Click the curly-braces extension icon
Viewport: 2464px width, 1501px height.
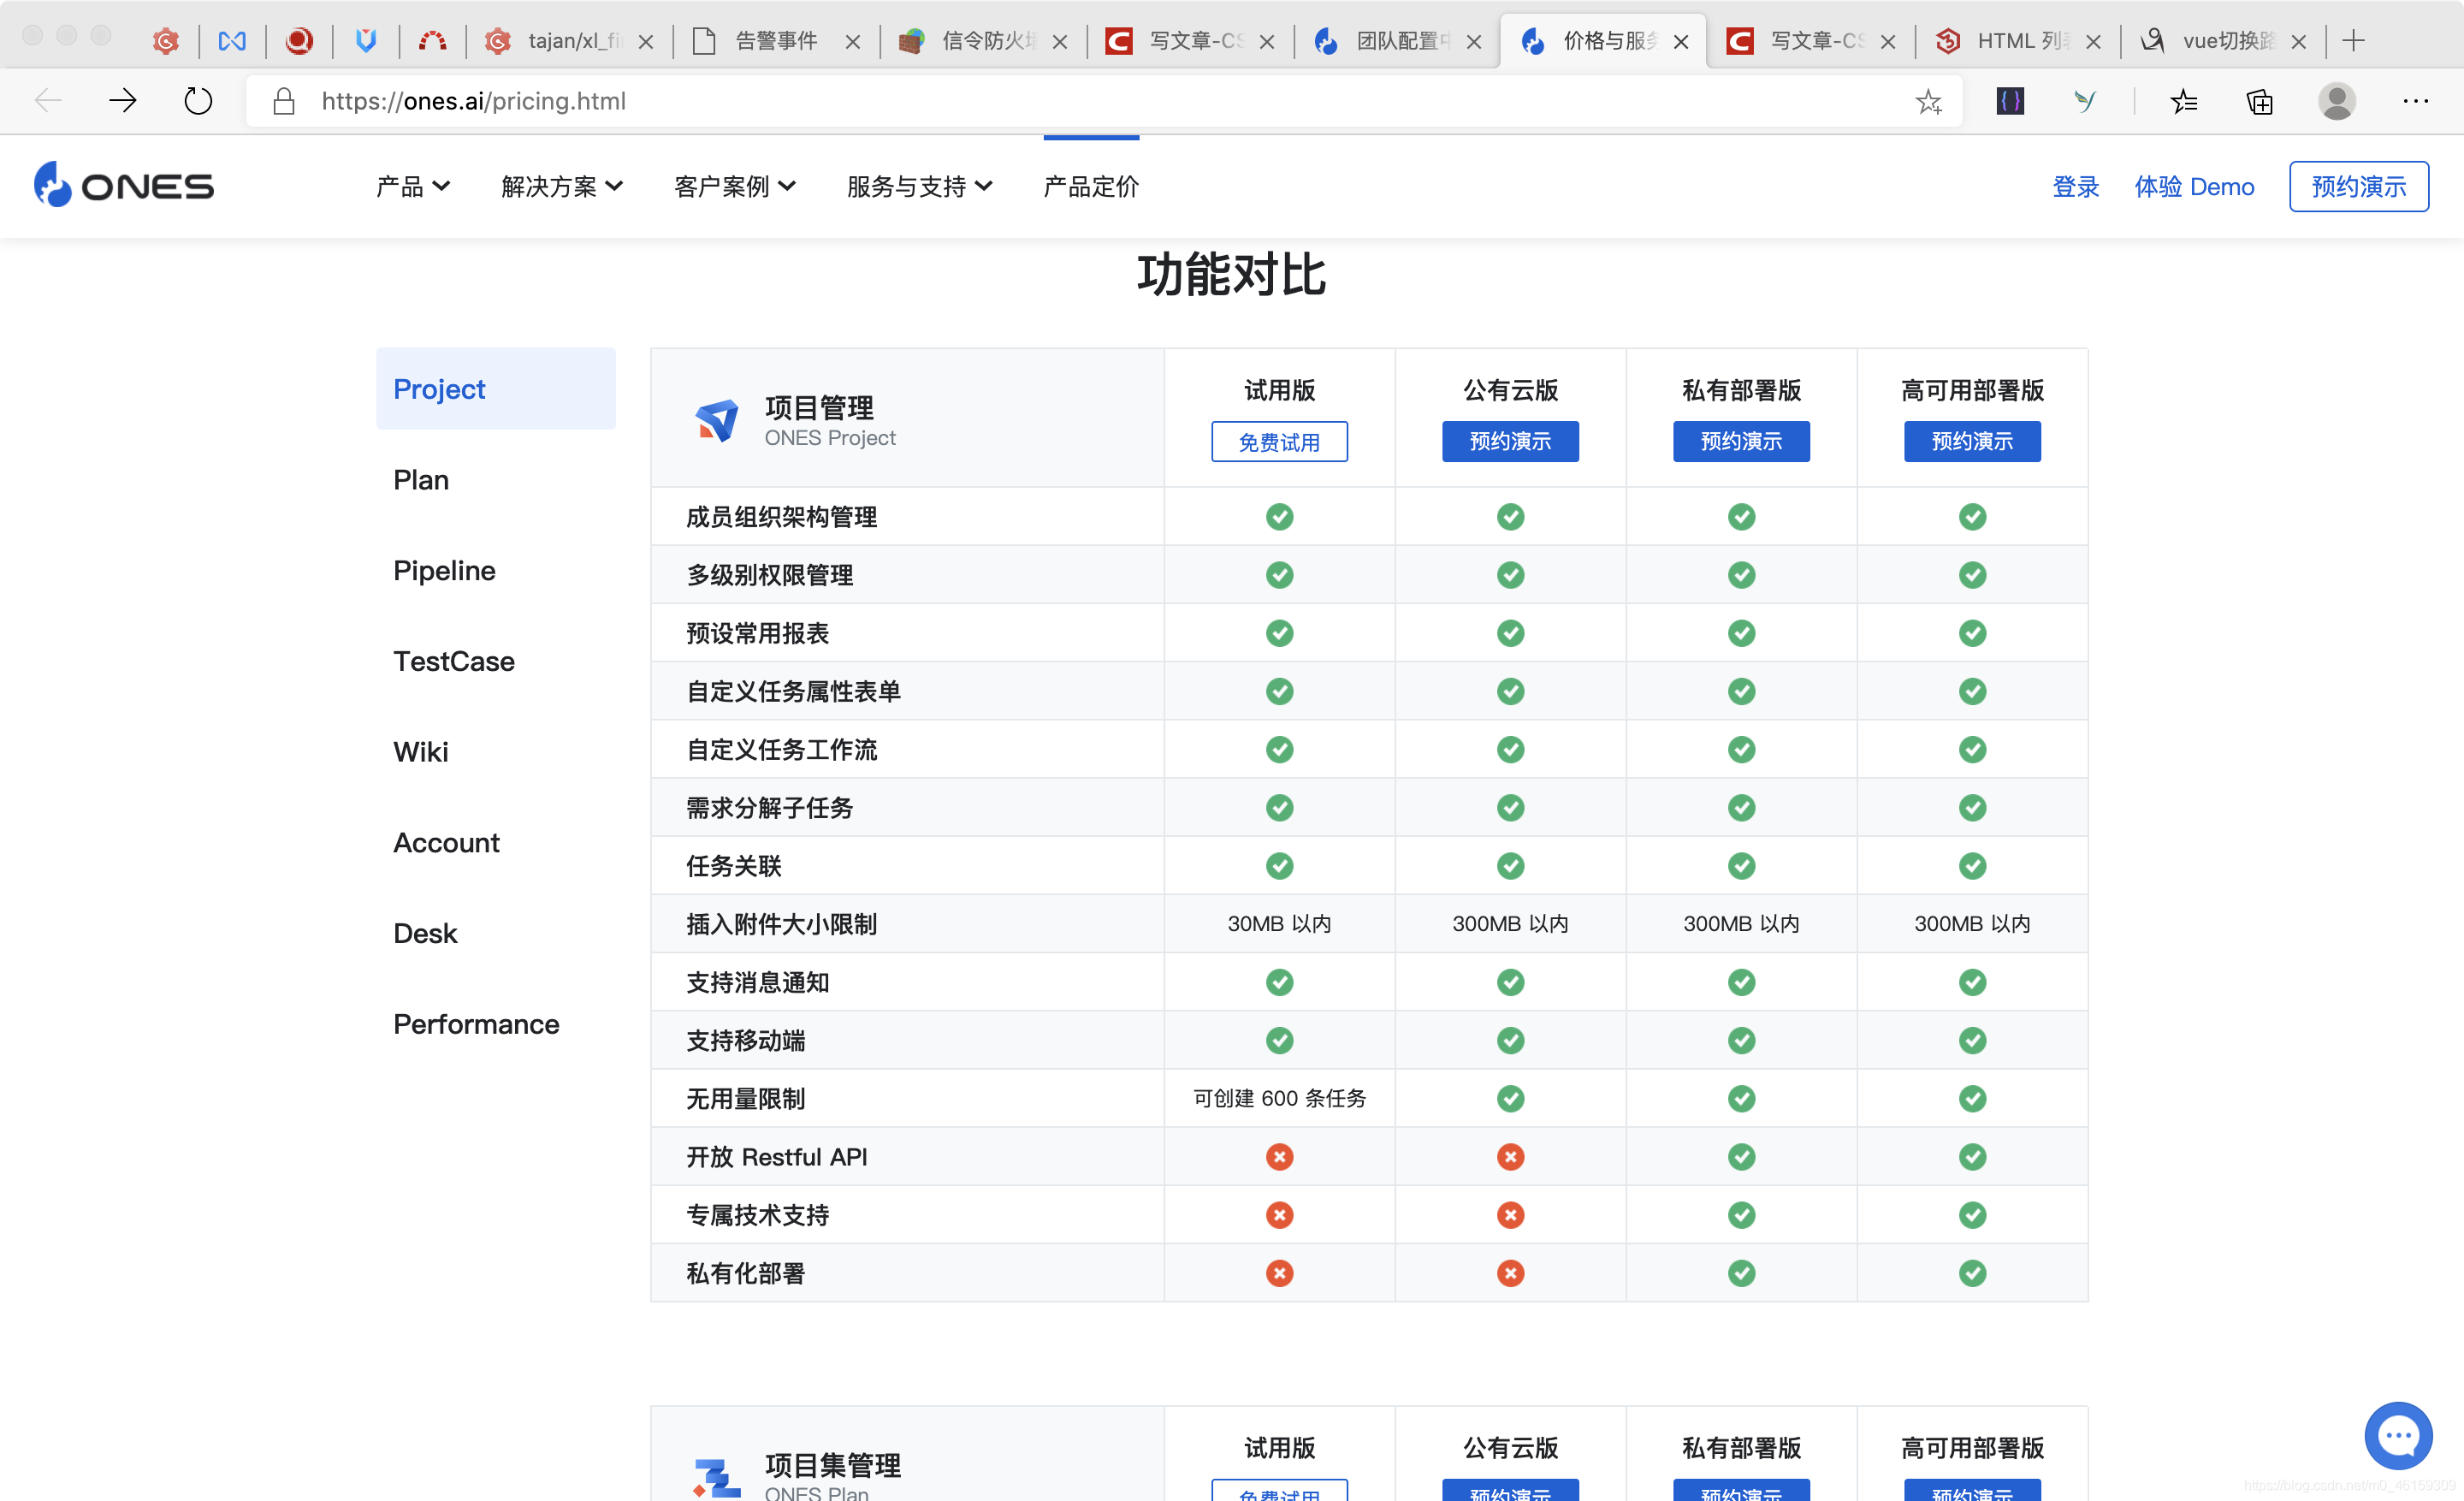tap(2010, 101)
